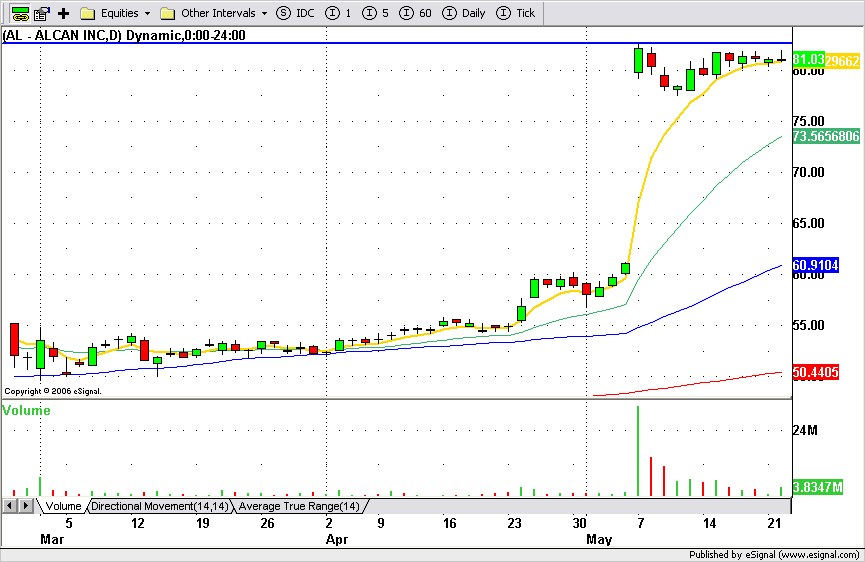Click the properties page icon in toolbar
The image size is (865, 562).
[x=42, y=13]
